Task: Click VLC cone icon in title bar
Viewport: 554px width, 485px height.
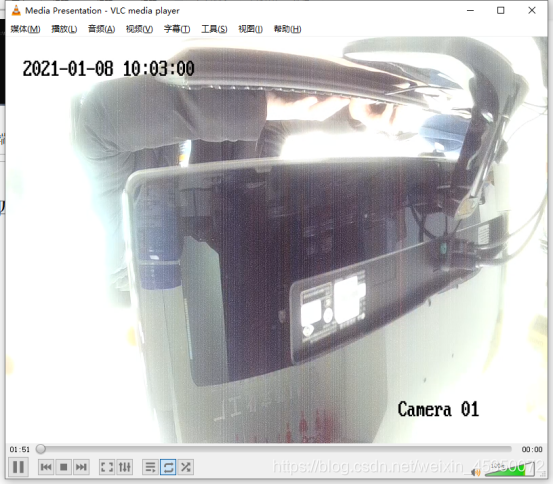Action: 16,11
